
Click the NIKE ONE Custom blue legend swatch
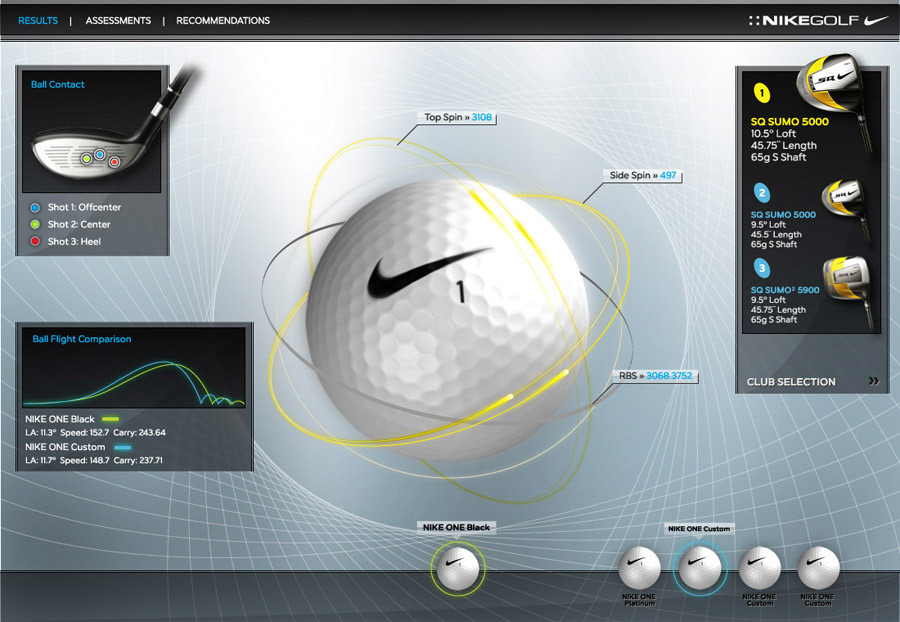click(123, 447)
